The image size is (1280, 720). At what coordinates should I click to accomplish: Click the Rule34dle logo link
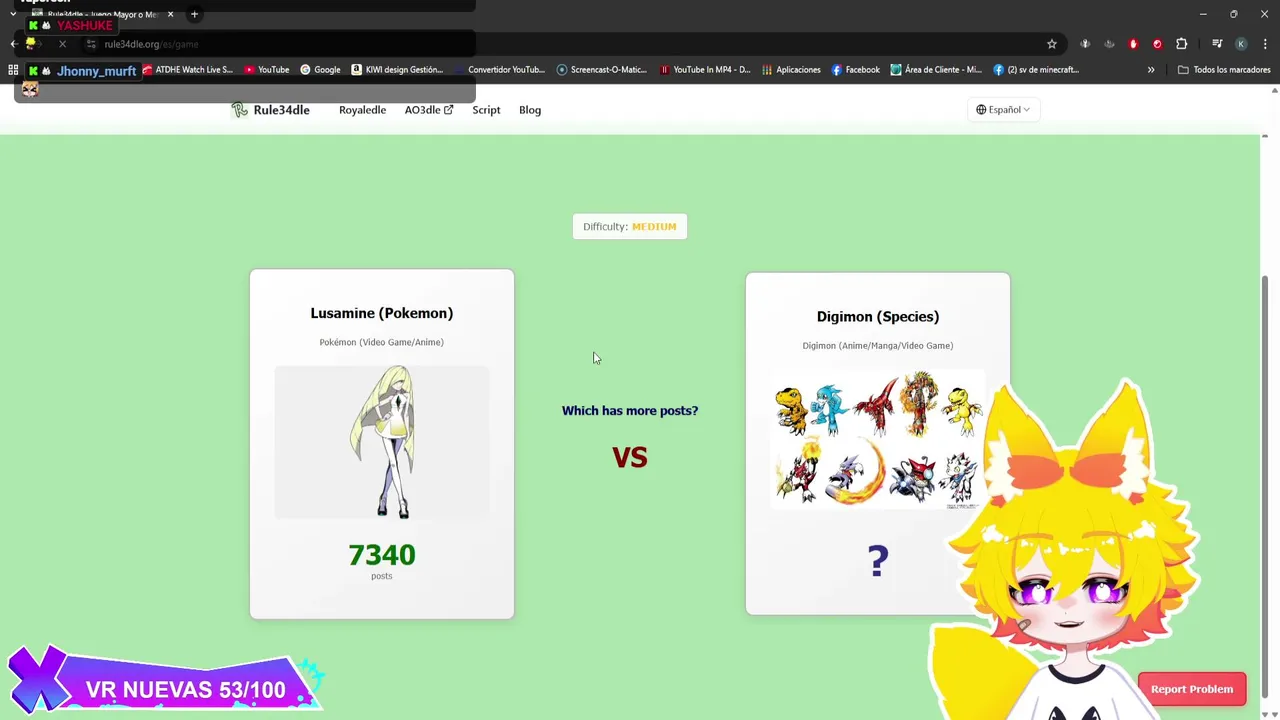[x=270, y=110]
